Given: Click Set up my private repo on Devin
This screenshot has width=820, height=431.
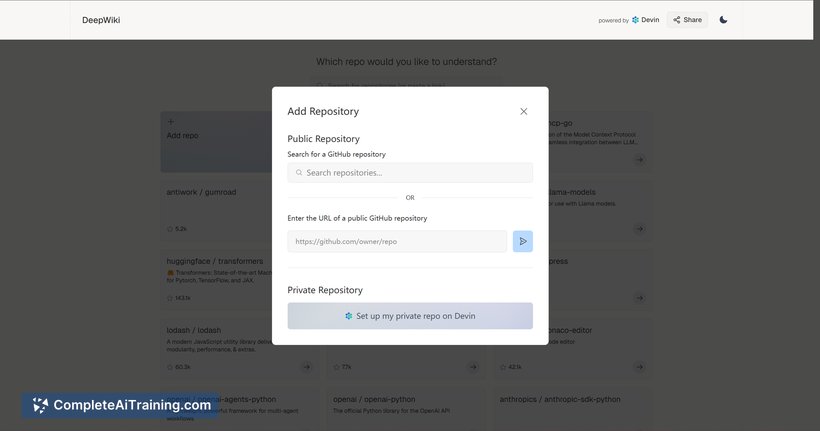Looking at the screenshot, I should [x=410, y=316].
